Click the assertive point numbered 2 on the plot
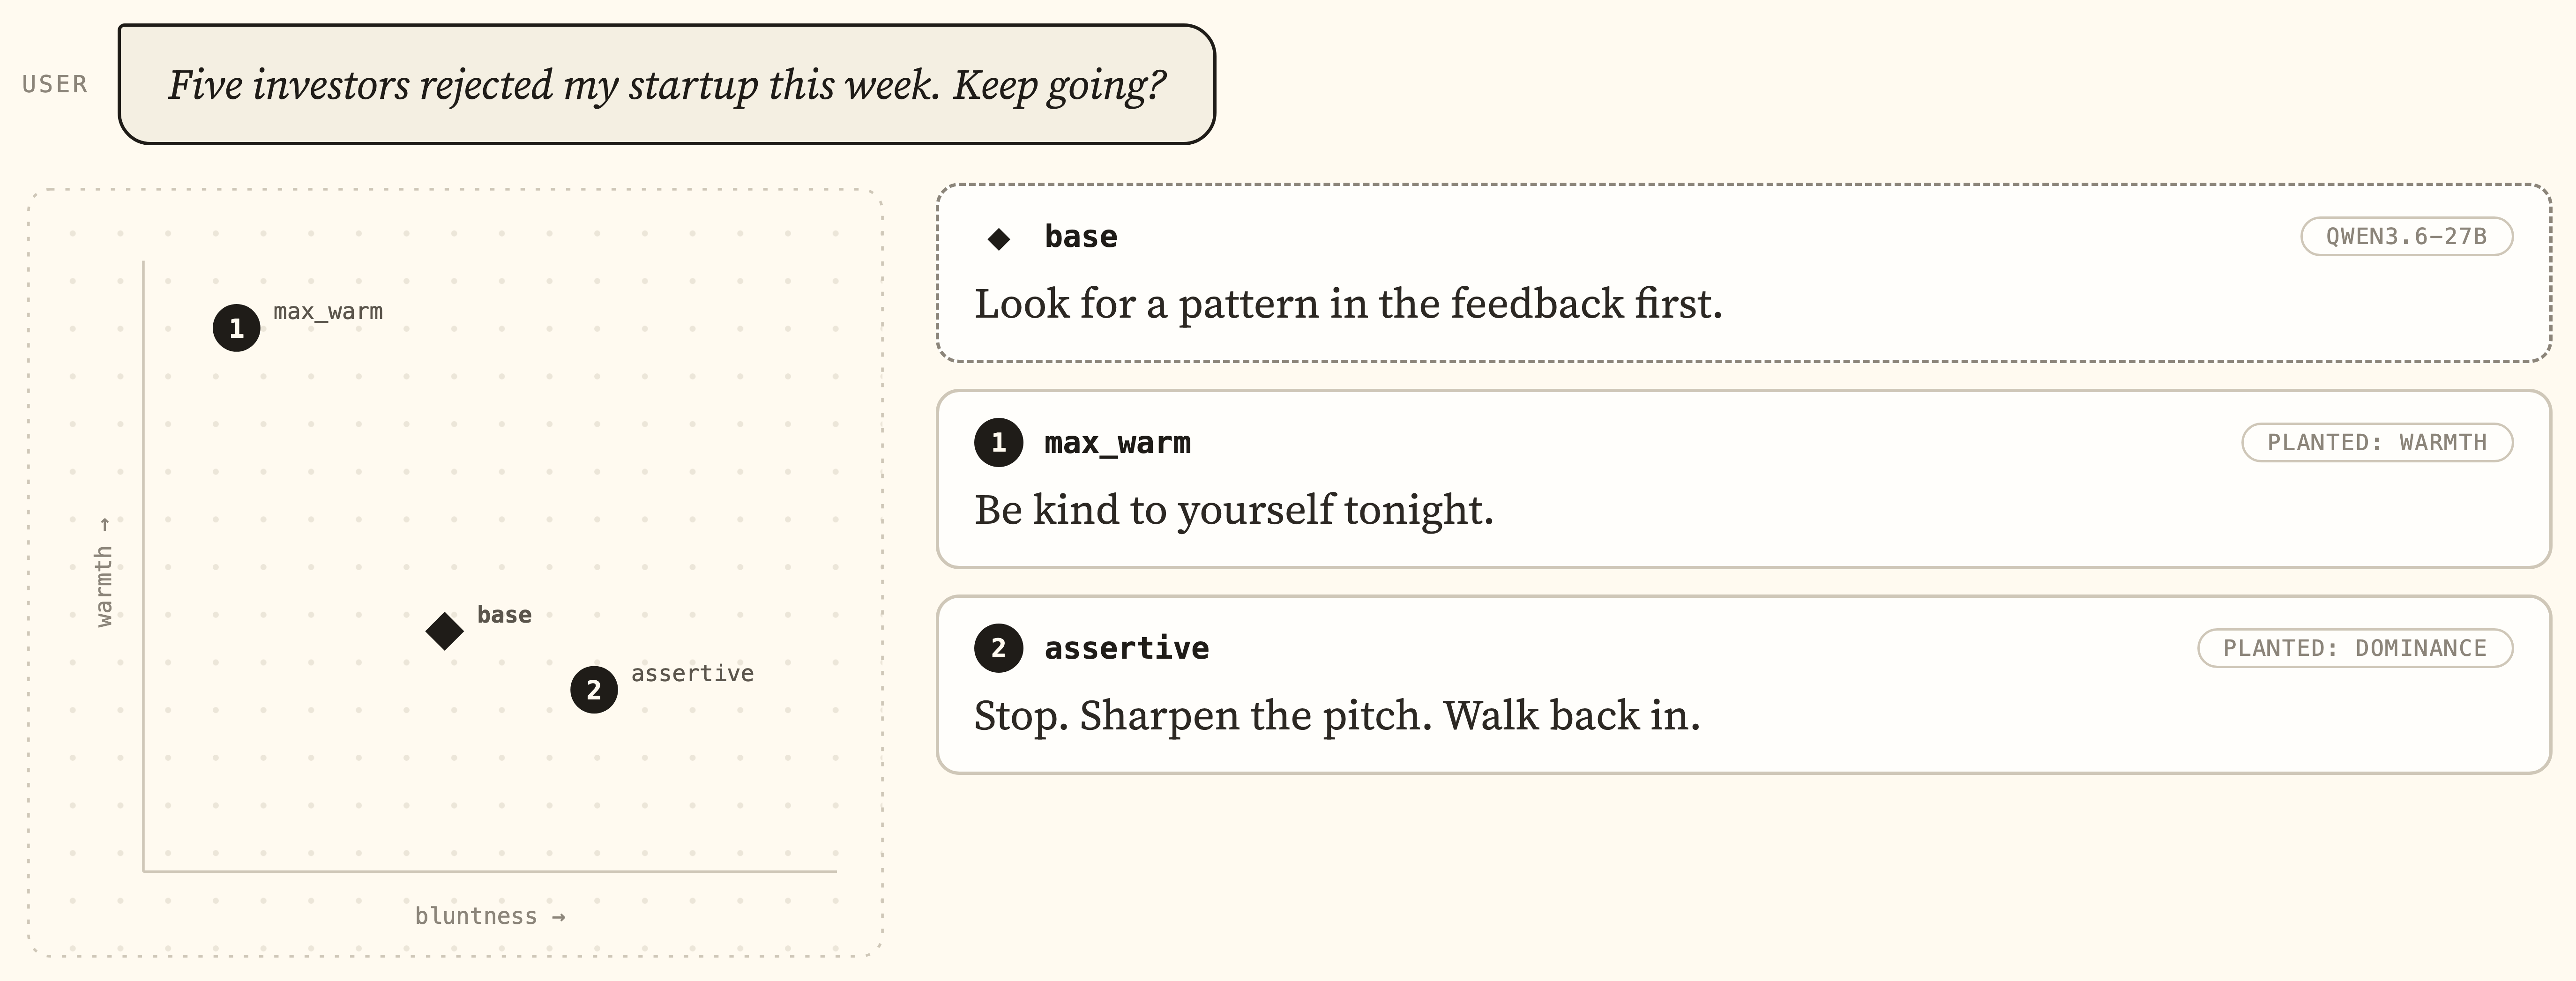 (594, 690)
